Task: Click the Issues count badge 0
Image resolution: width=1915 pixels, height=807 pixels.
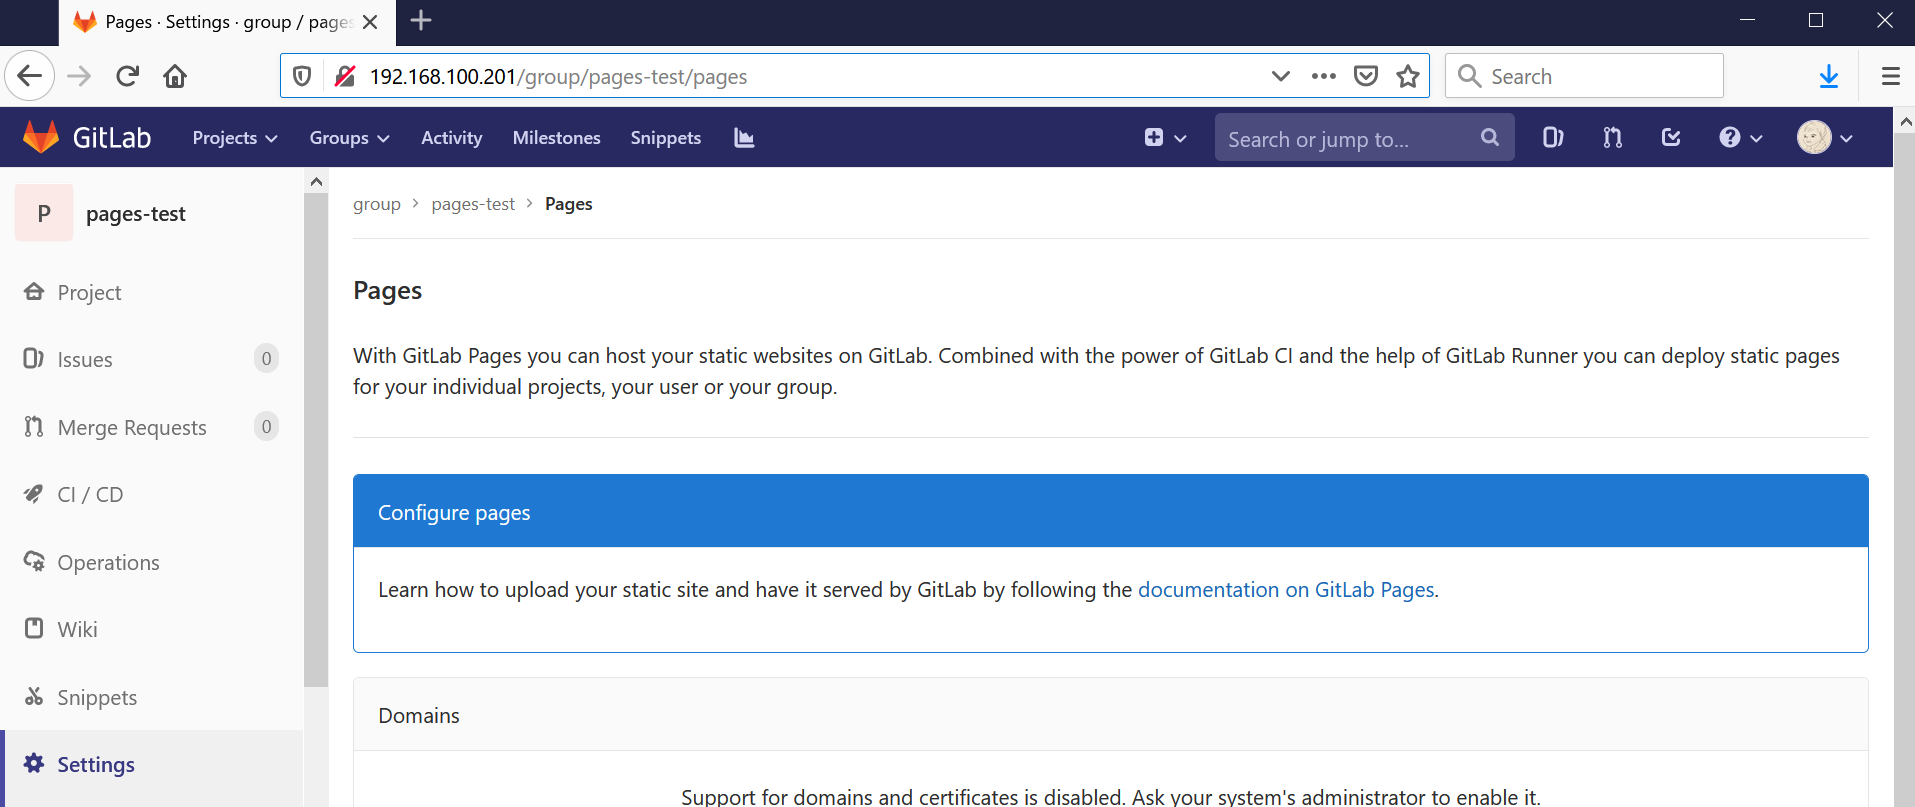Action: [x=266, y=359]
